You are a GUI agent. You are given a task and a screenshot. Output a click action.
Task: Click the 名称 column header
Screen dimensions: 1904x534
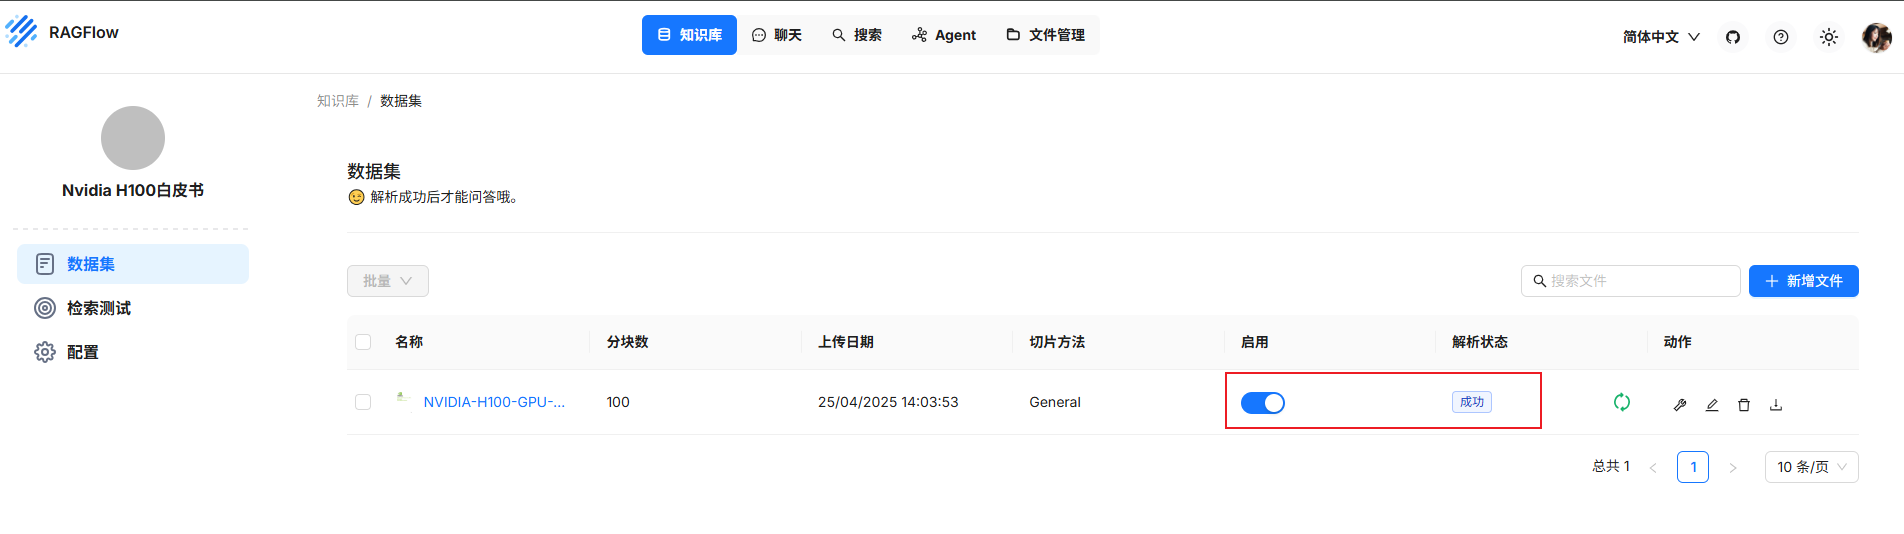coord(409,342)
